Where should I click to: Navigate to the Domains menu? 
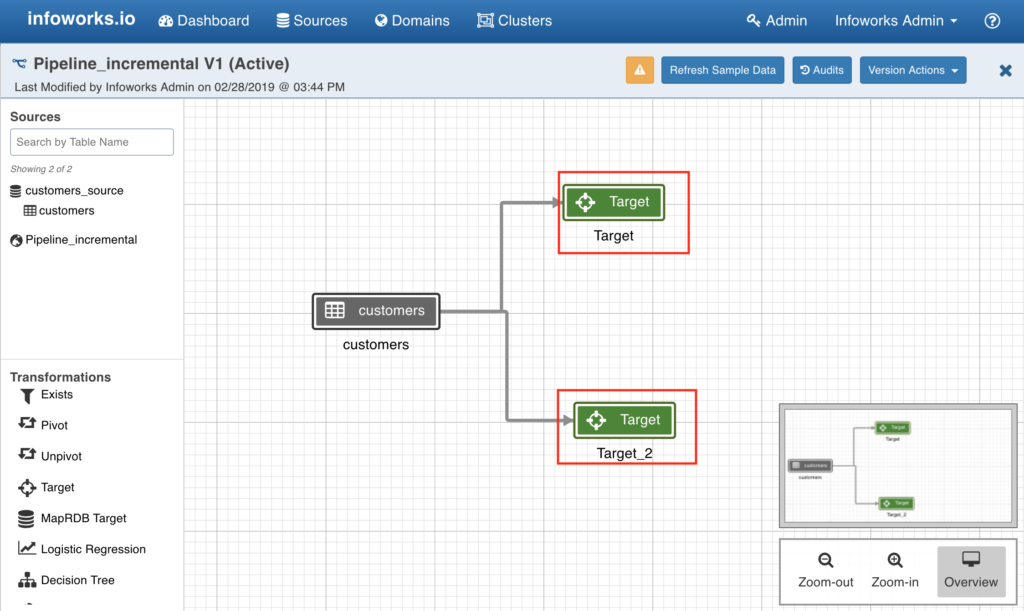point(412,20)
